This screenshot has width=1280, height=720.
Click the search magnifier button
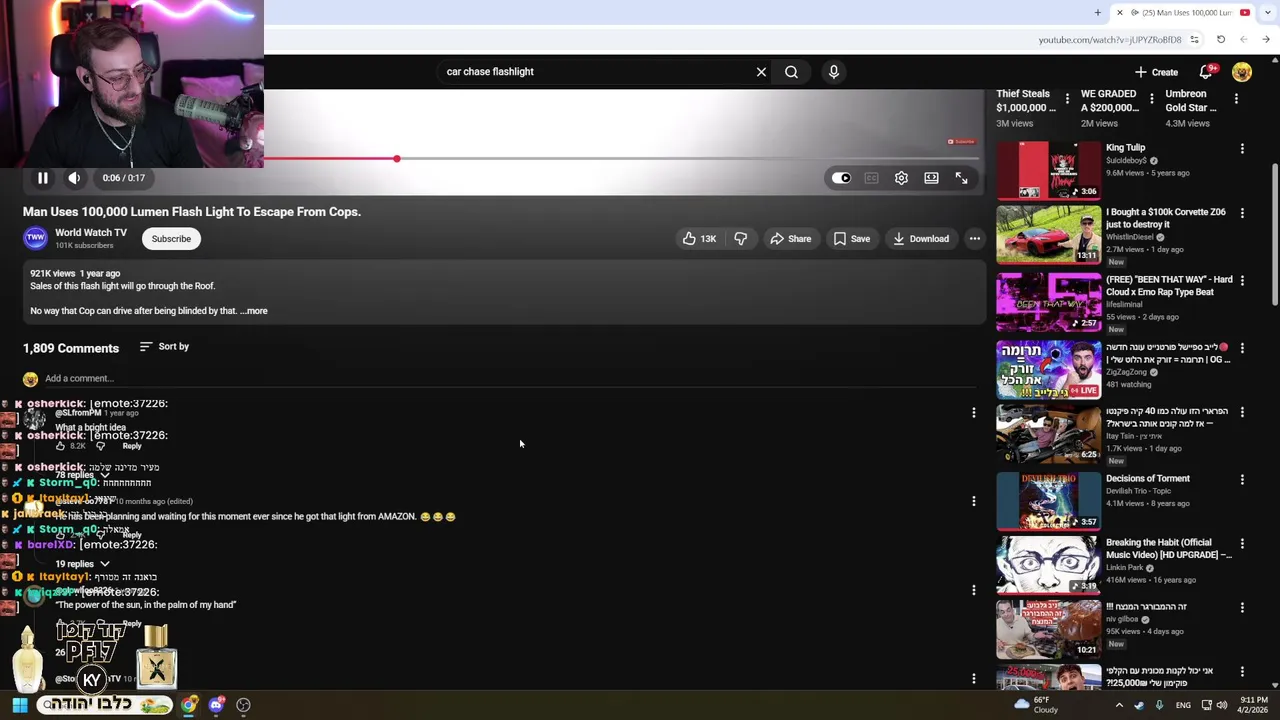pos(791,72)
